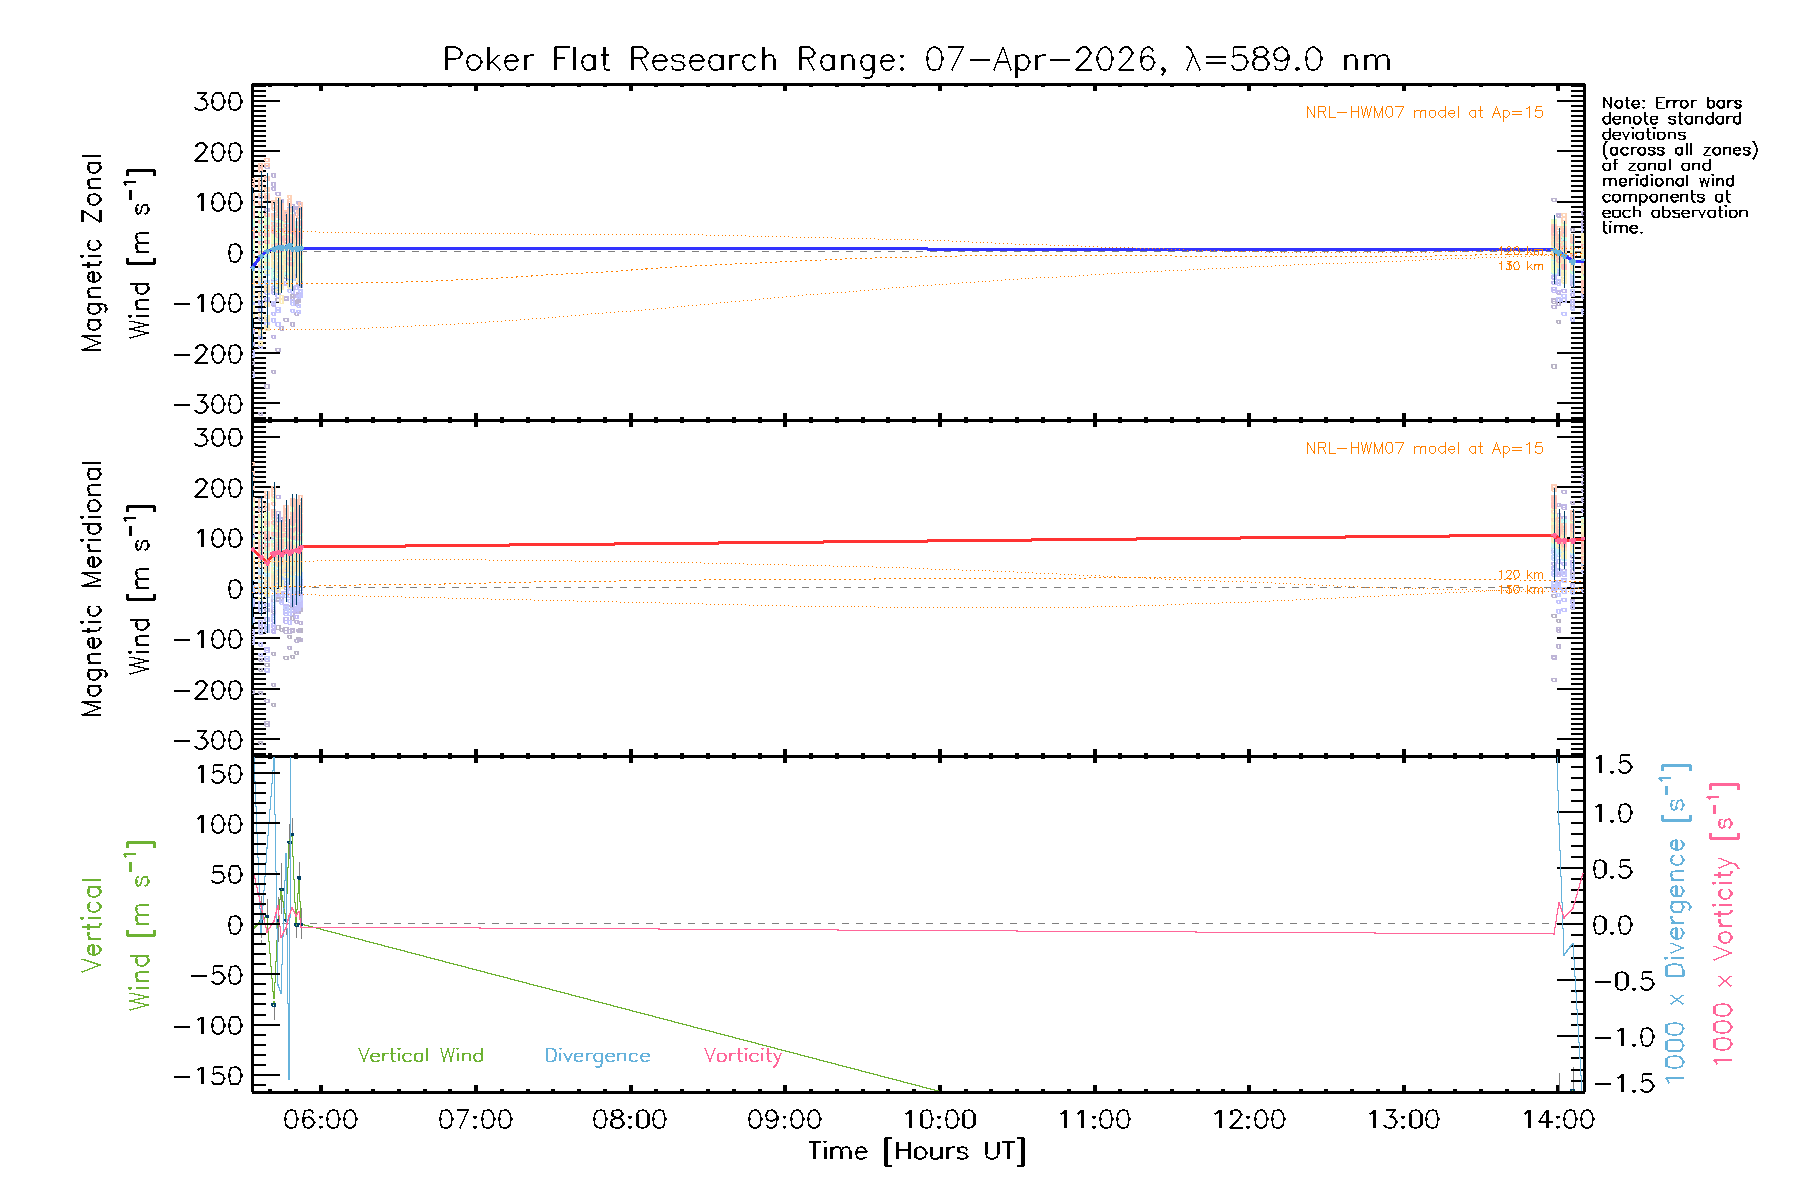Click the 07:00 time axis tick label
This screenshot has height=1200, width=1800.
click(x=475, y=1120)
